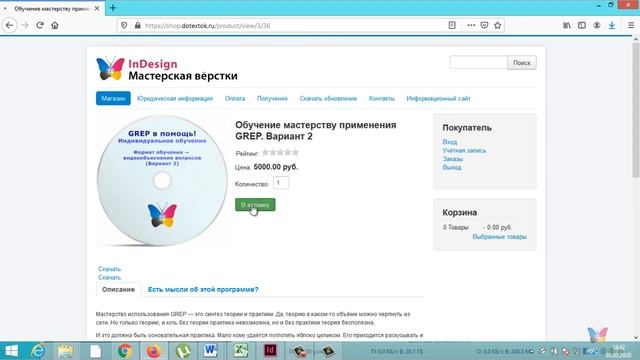The height and width of the screenshot is (360, 640).
Task: Open a new tab with plus button
Action: coord(113,8)
